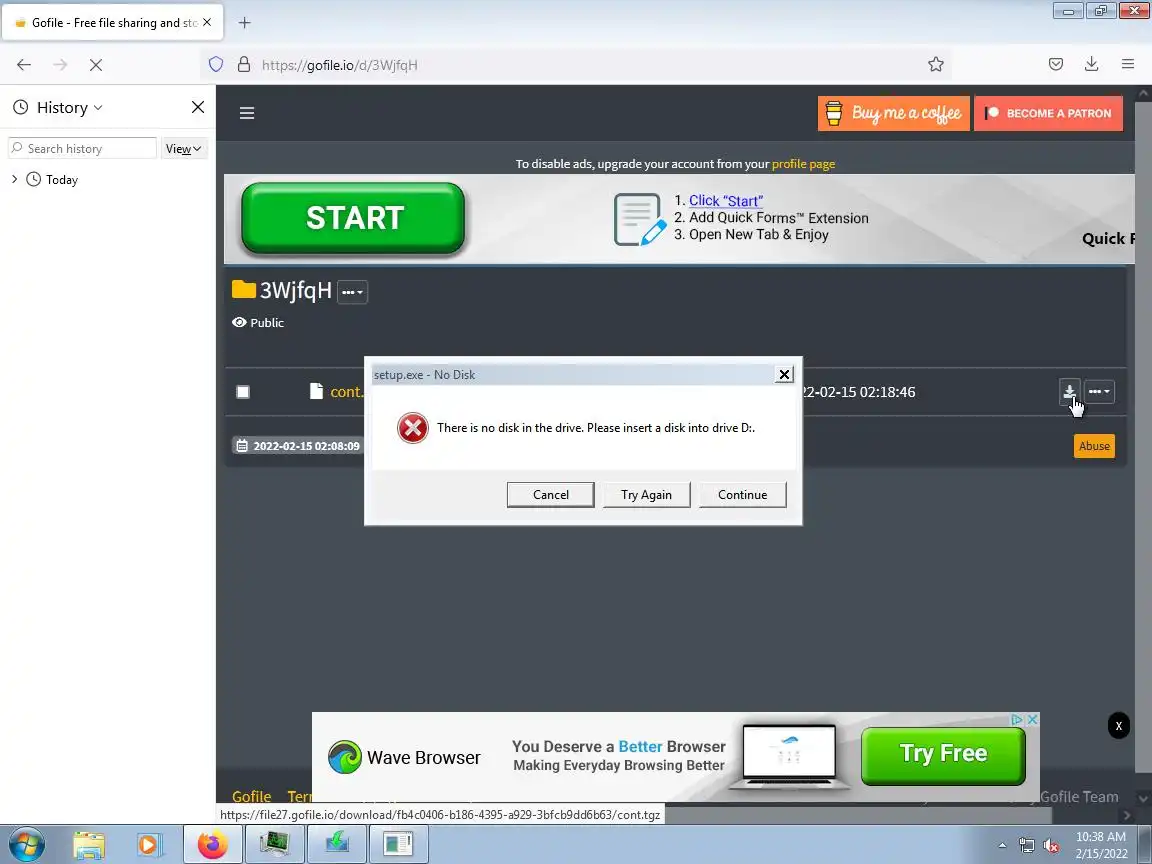Click the page scroll up arrow
The height and width of the screenshot is (864, 1152).
coord(1143,93)
